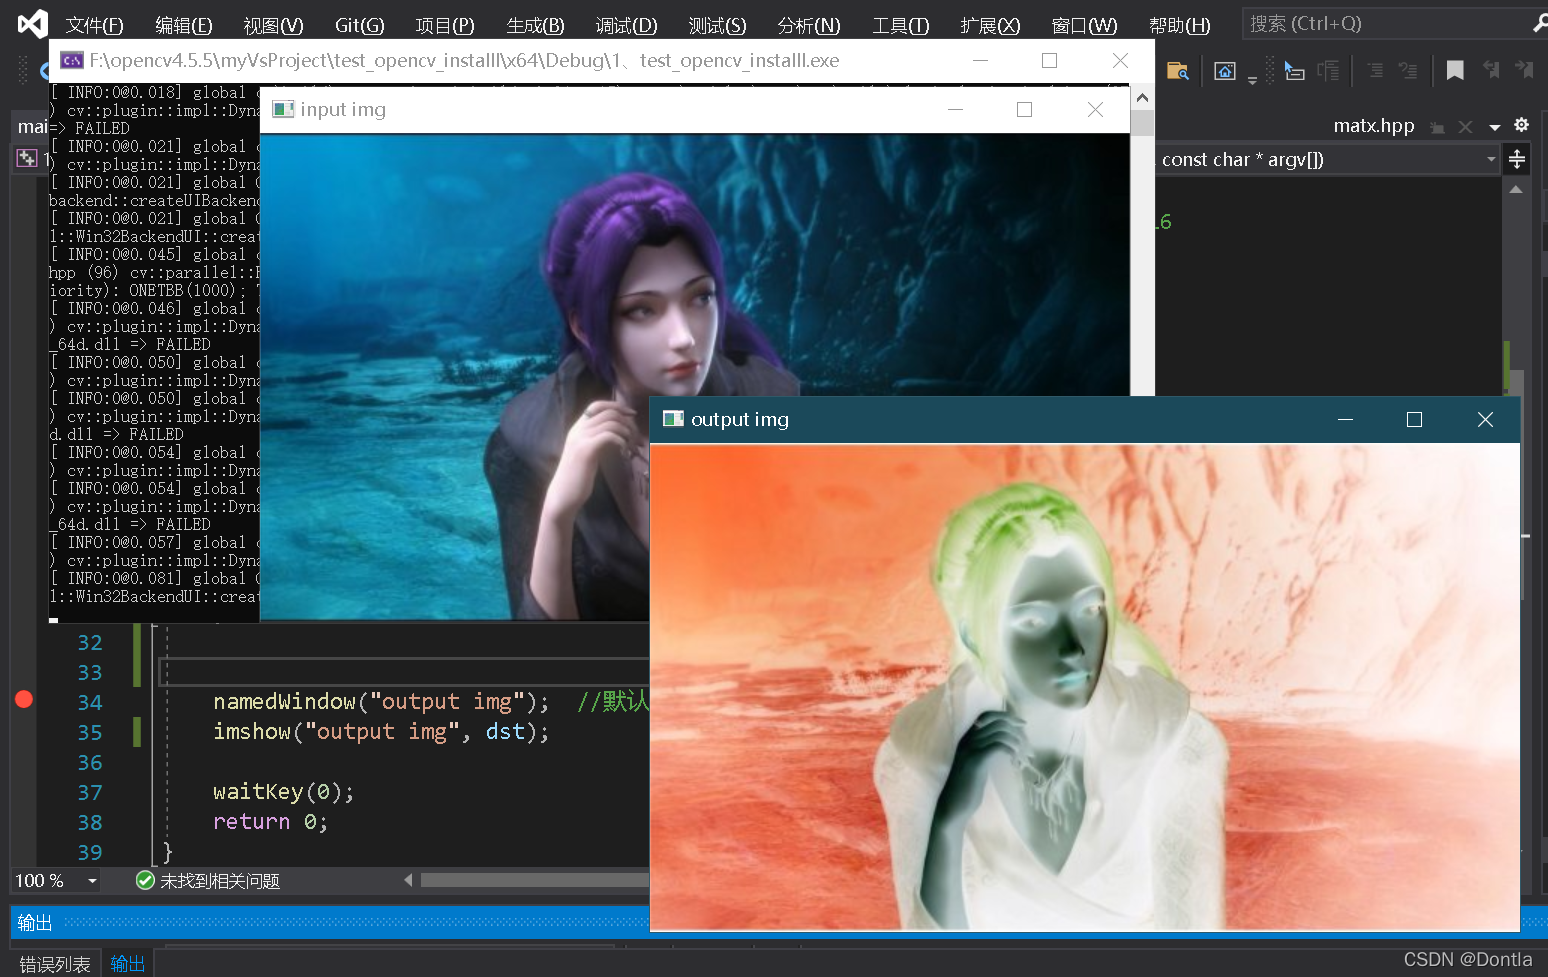Select the home window navigation toolbar icon
1548x977 pixels.
point(1224,70)
